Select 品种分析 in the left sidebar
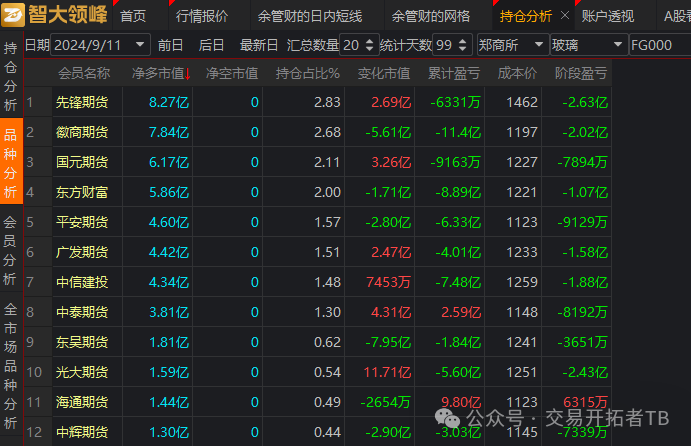Screen dimensions: 691x446 pyautogui.click(x=11, y=161)
